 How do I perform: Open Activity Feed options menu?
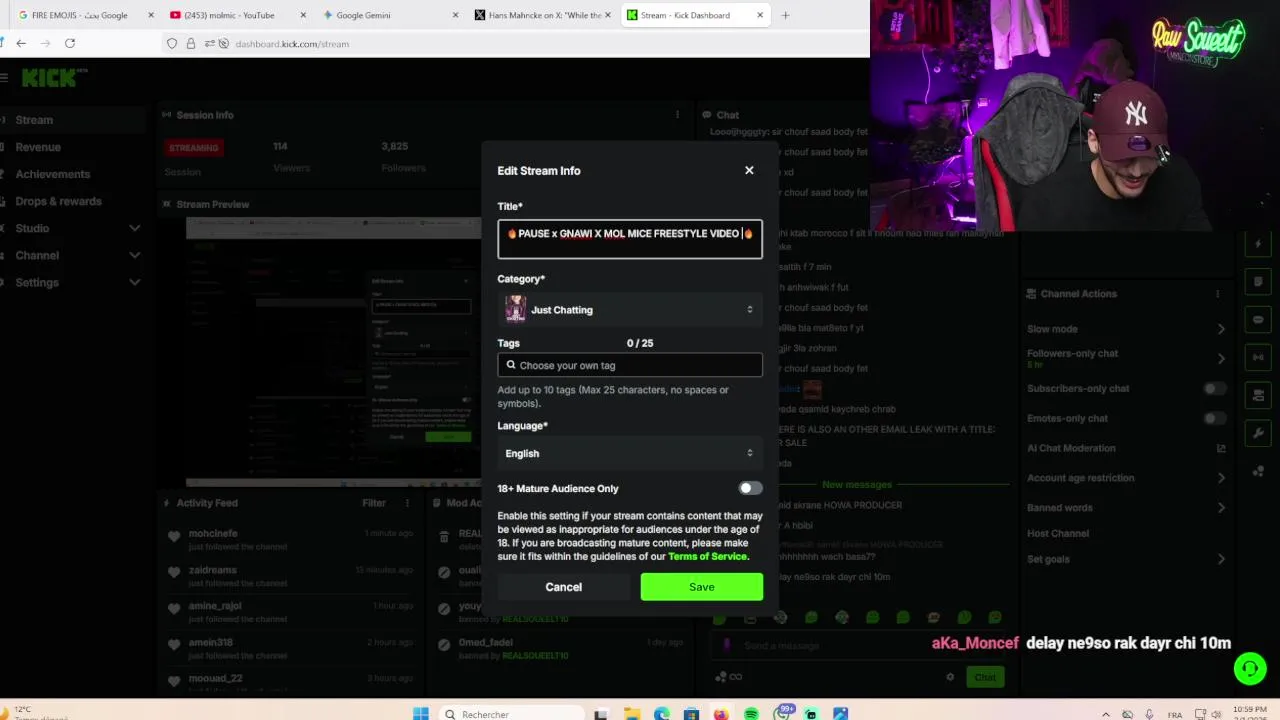[407, 503]
